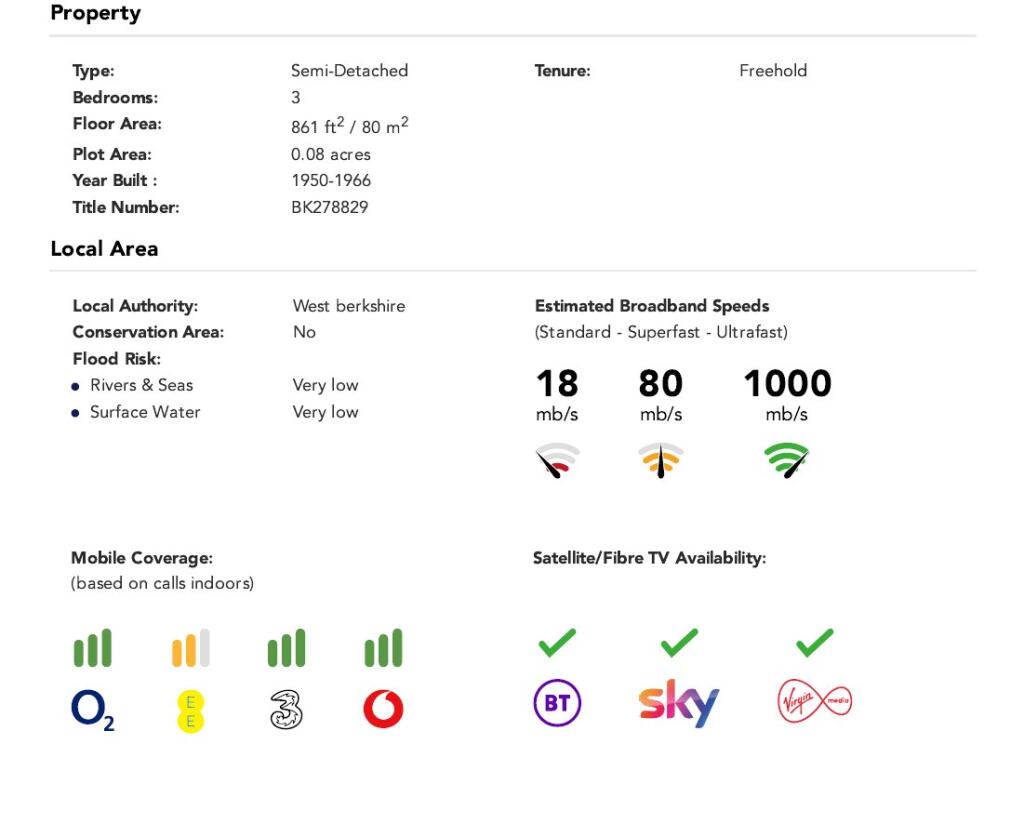
Task: Select the Sky TV logo
Action: pyautogui.click(x=679, y=704)
